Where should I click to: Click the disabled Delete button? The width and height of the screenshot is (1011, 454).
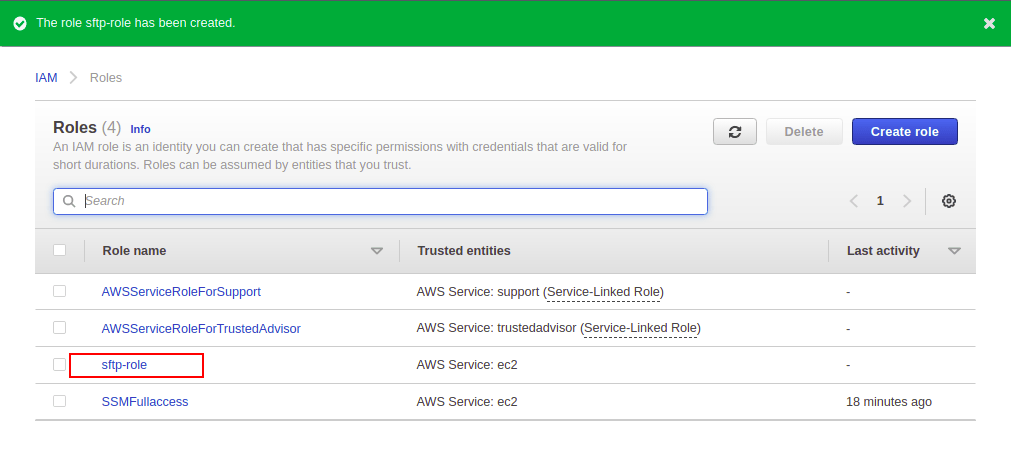click(x=804, y=132)
